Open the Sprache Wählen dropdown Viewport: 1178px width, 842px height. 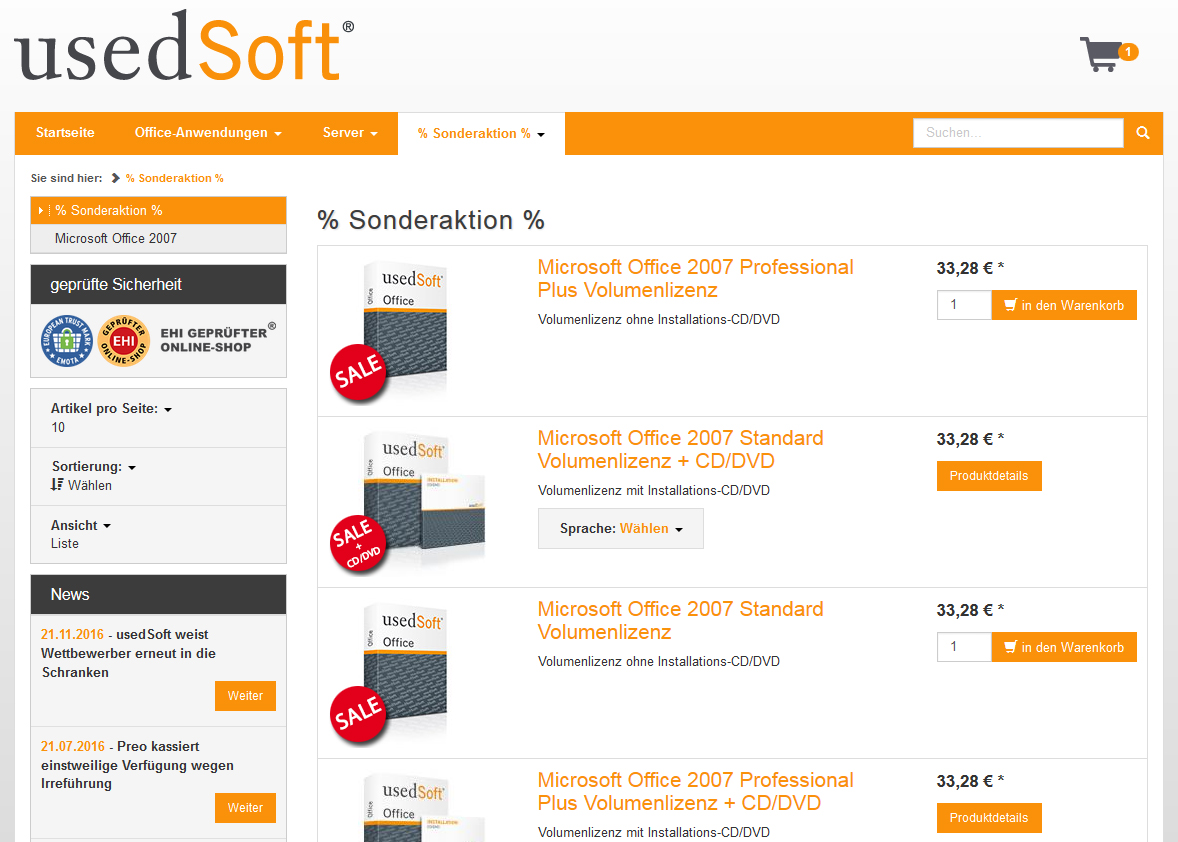click(621, 529)
